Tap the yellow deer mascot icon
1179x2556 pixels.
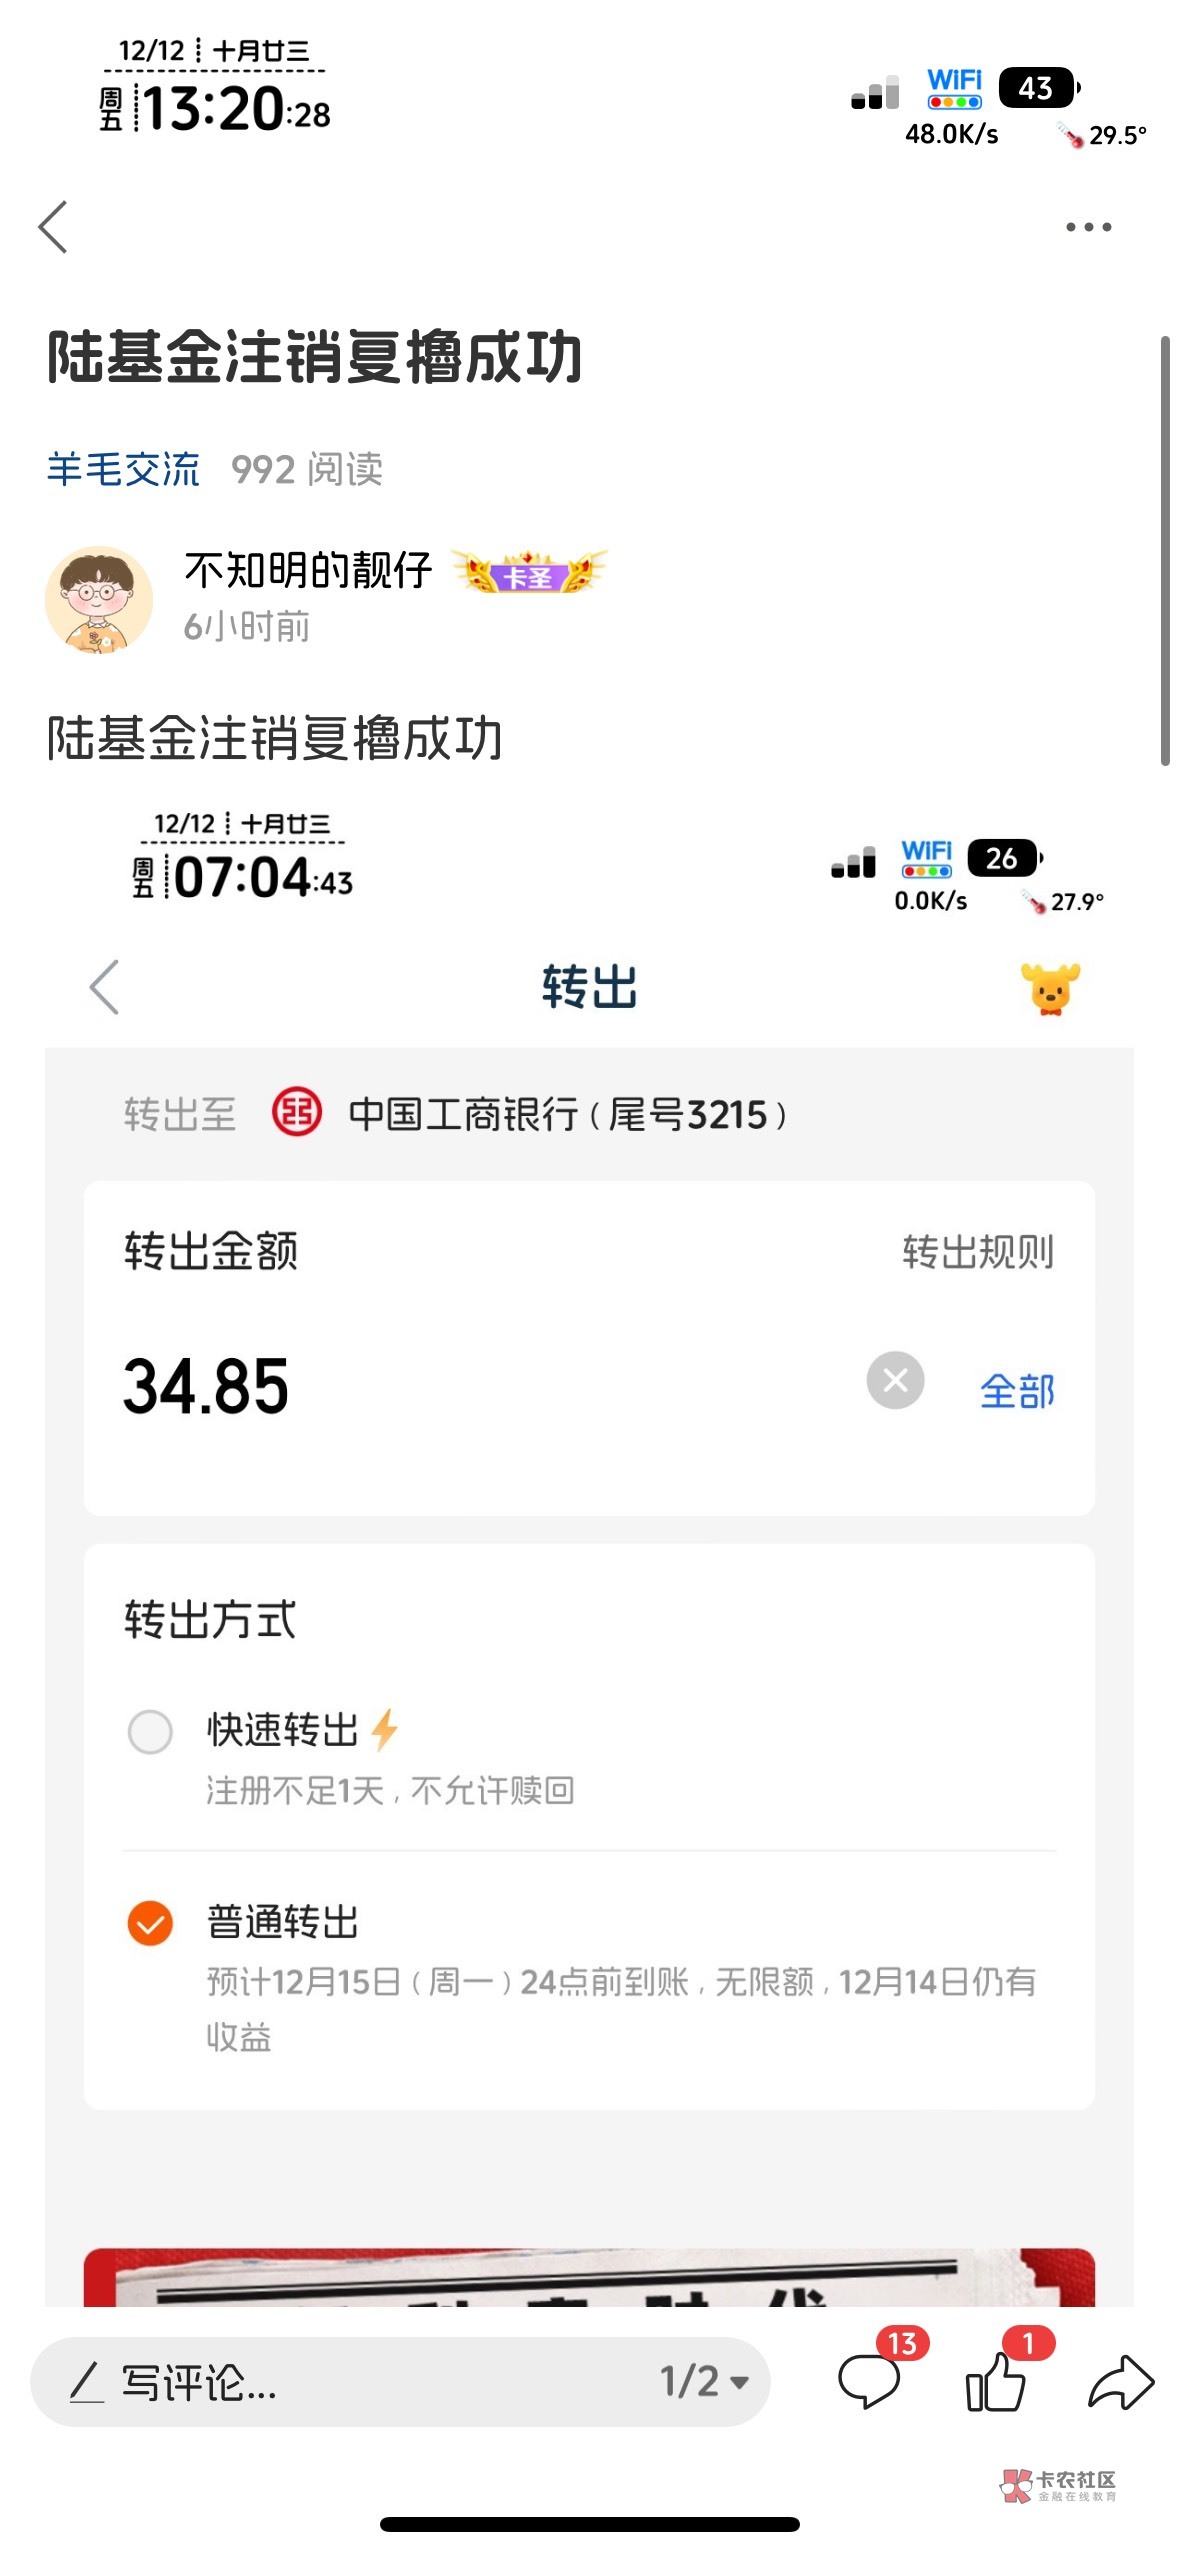pyautogui.click(x=1050, y=989)
